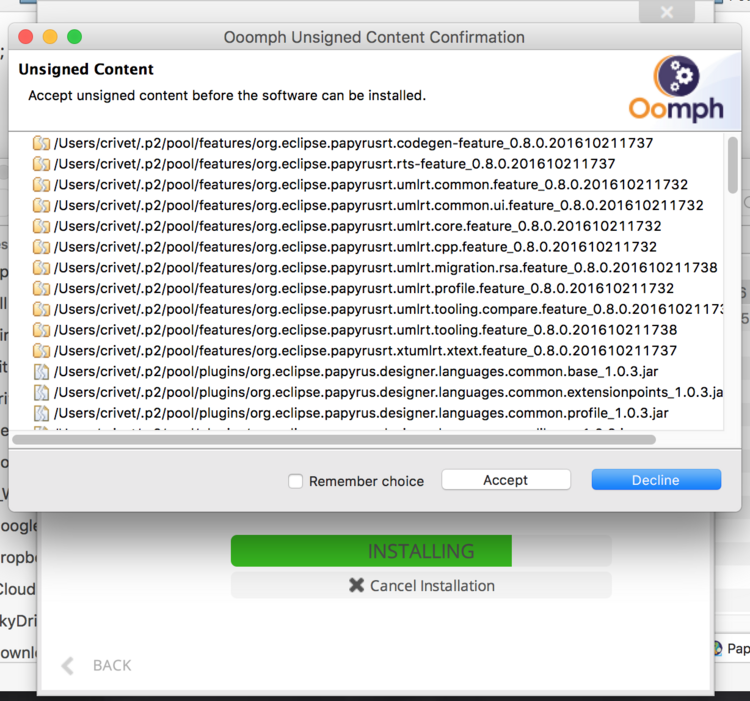Go BACK in the installer window
Viewport: 750px width, 701px height.
pyautogui.click(x=112, y=665)
